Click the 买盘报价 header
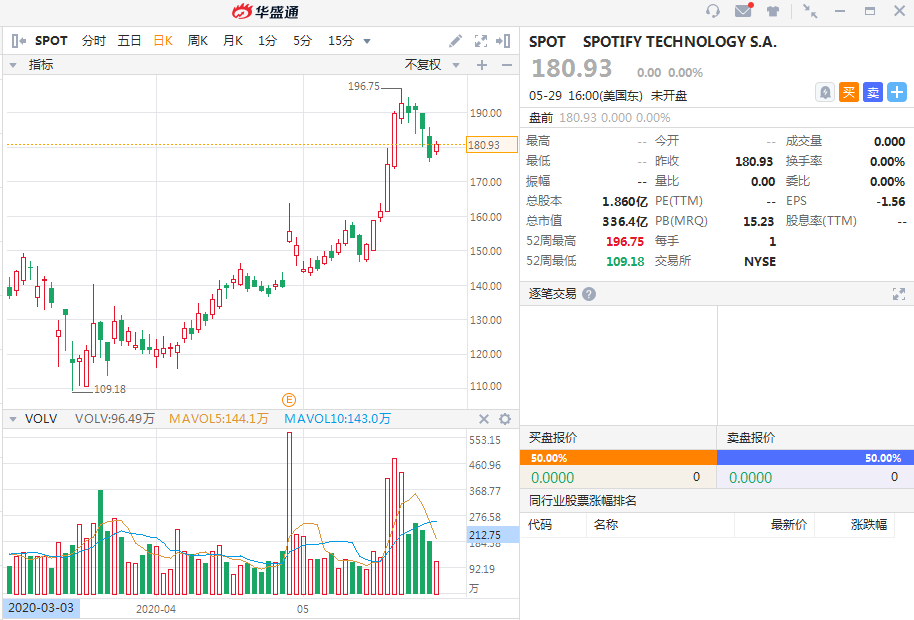Viewport: 914px width, 620px height. click(553, 438)
